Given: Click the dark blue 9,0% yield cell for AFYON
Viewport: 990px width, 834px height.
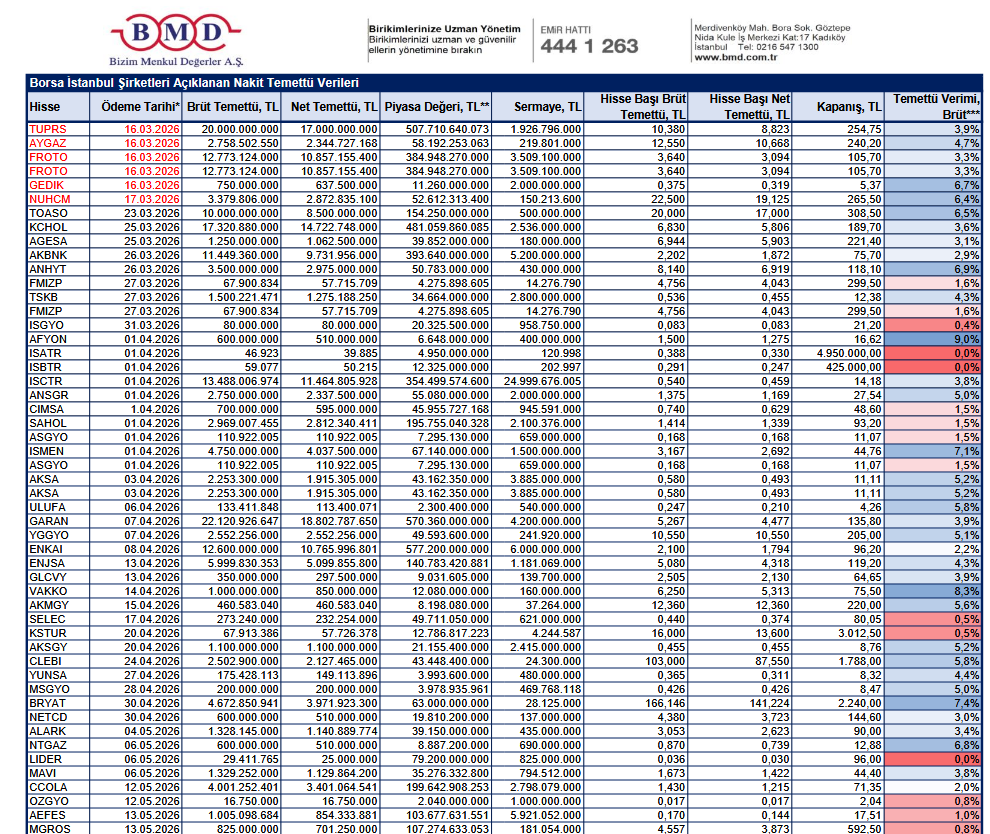Looking at the screenshot, I should (x=934, y=339).
